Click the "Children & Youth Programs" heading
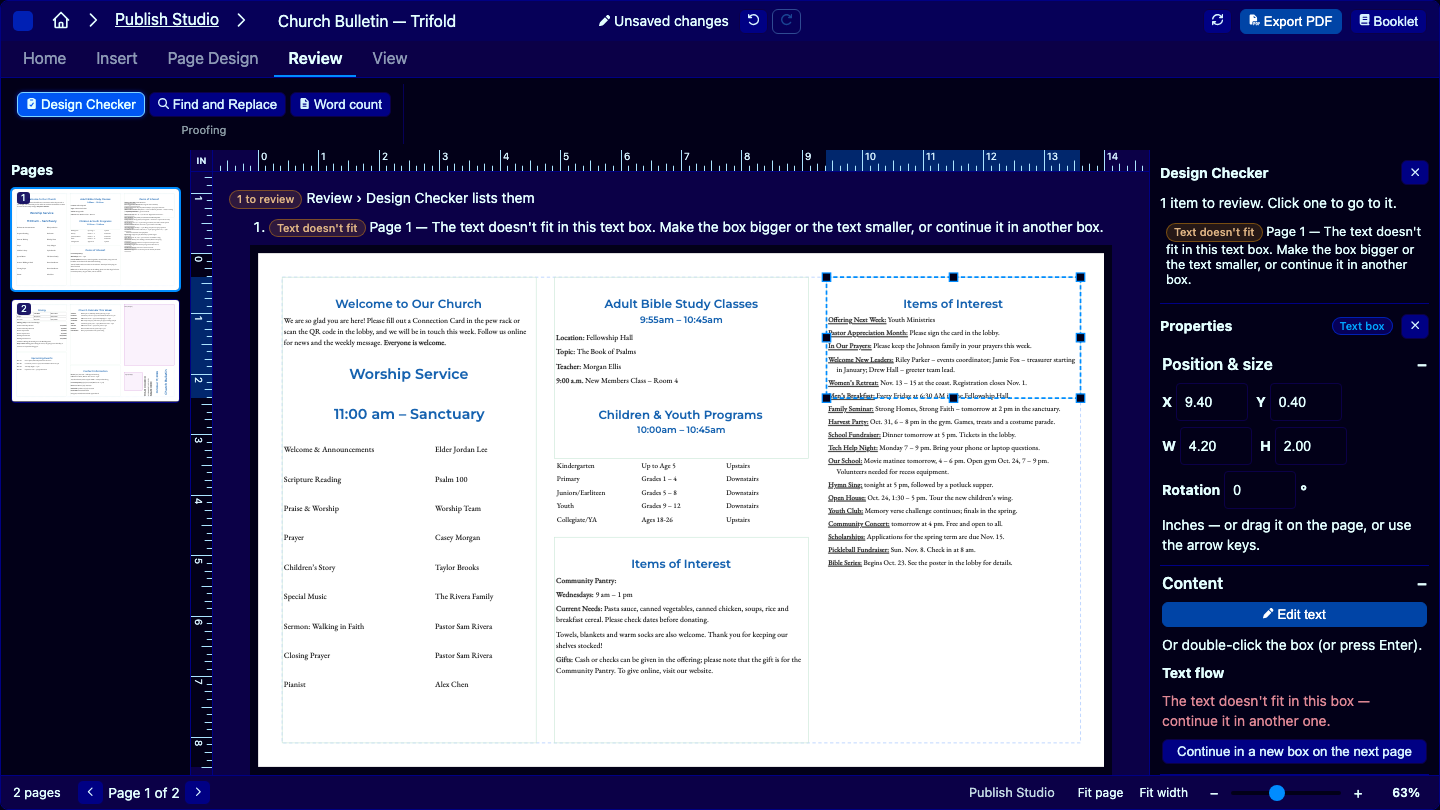This screenshot has width=1440, height=810. (681, 415)
